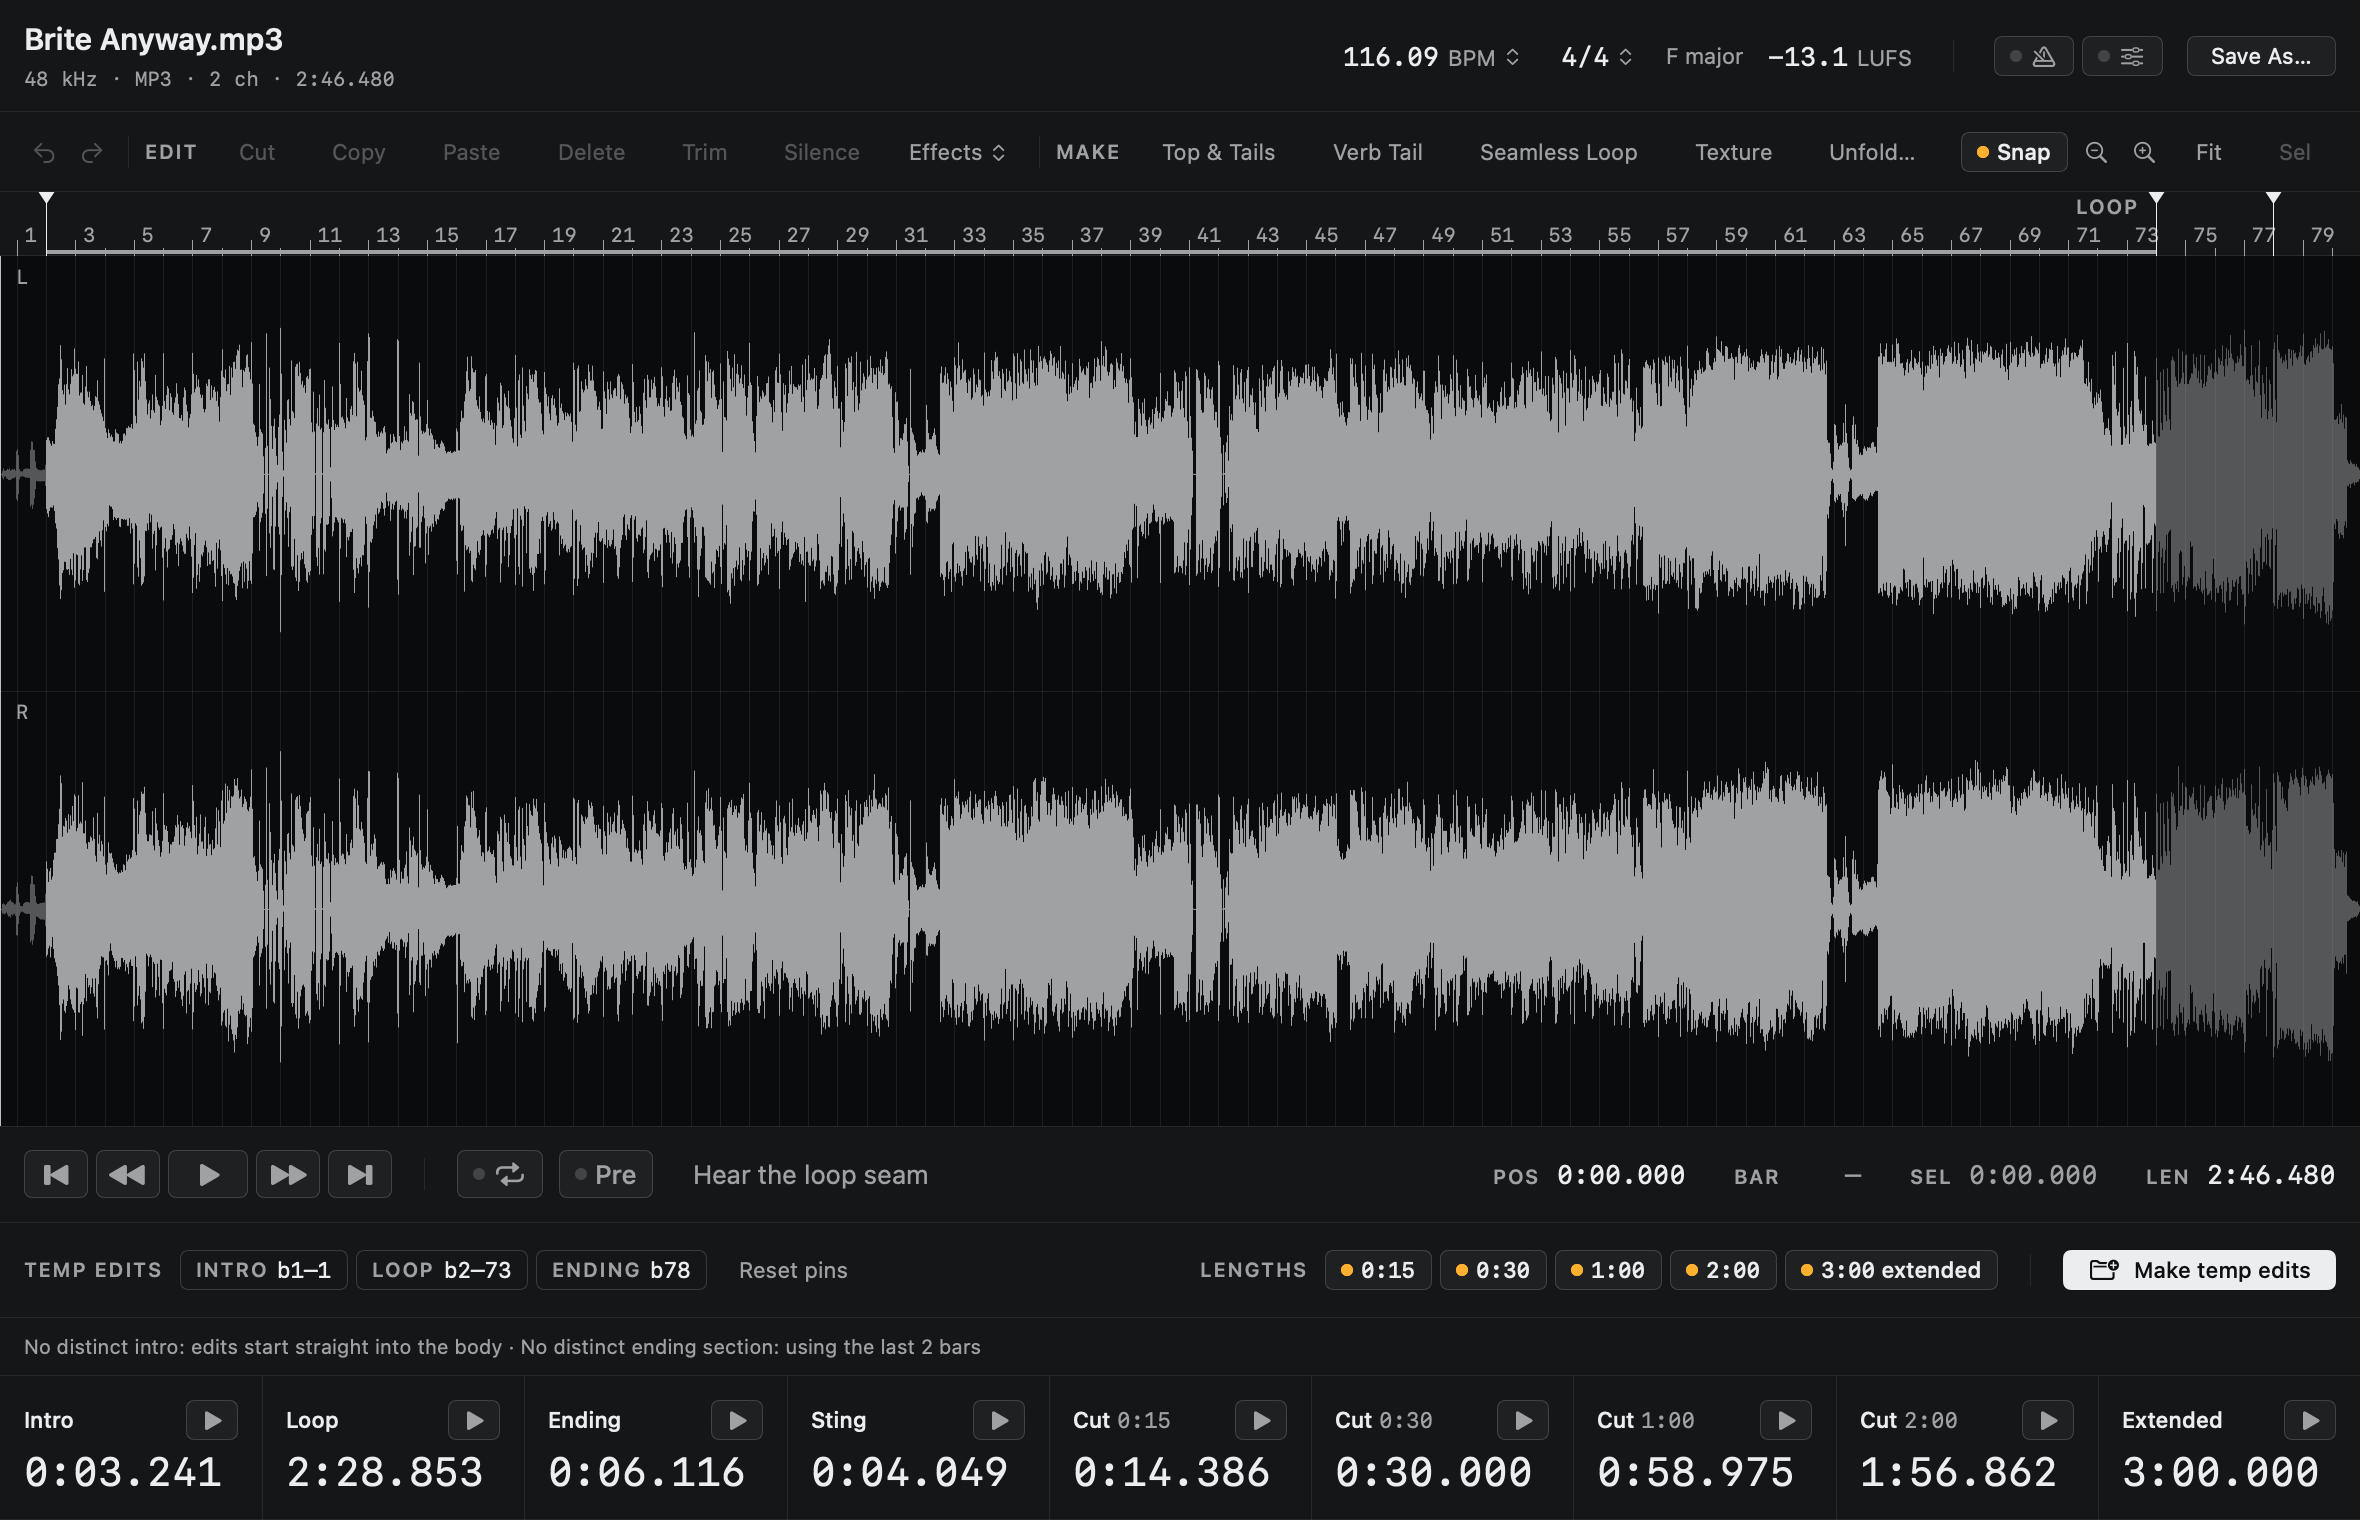Toggle the mixer sliders button

coord(2122,57)
